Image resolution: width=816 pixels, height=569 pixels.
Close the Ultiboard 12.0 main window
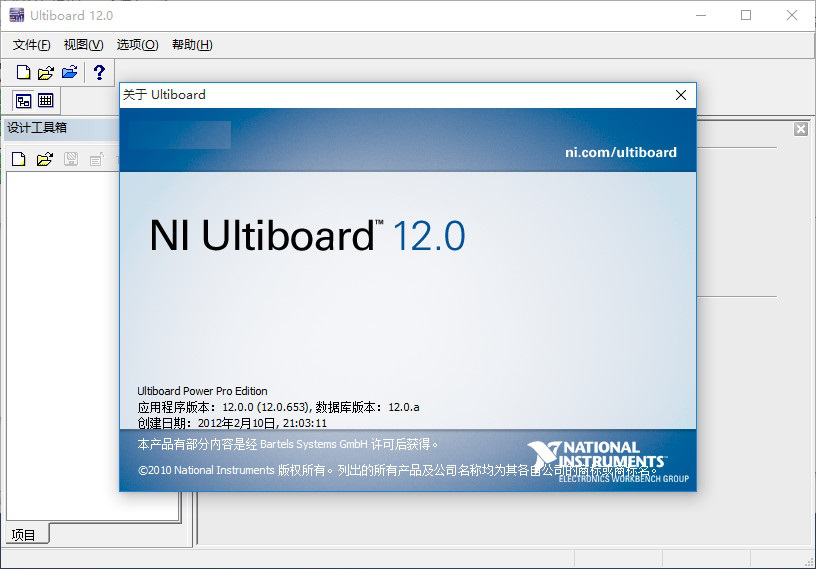click(792, 15)
